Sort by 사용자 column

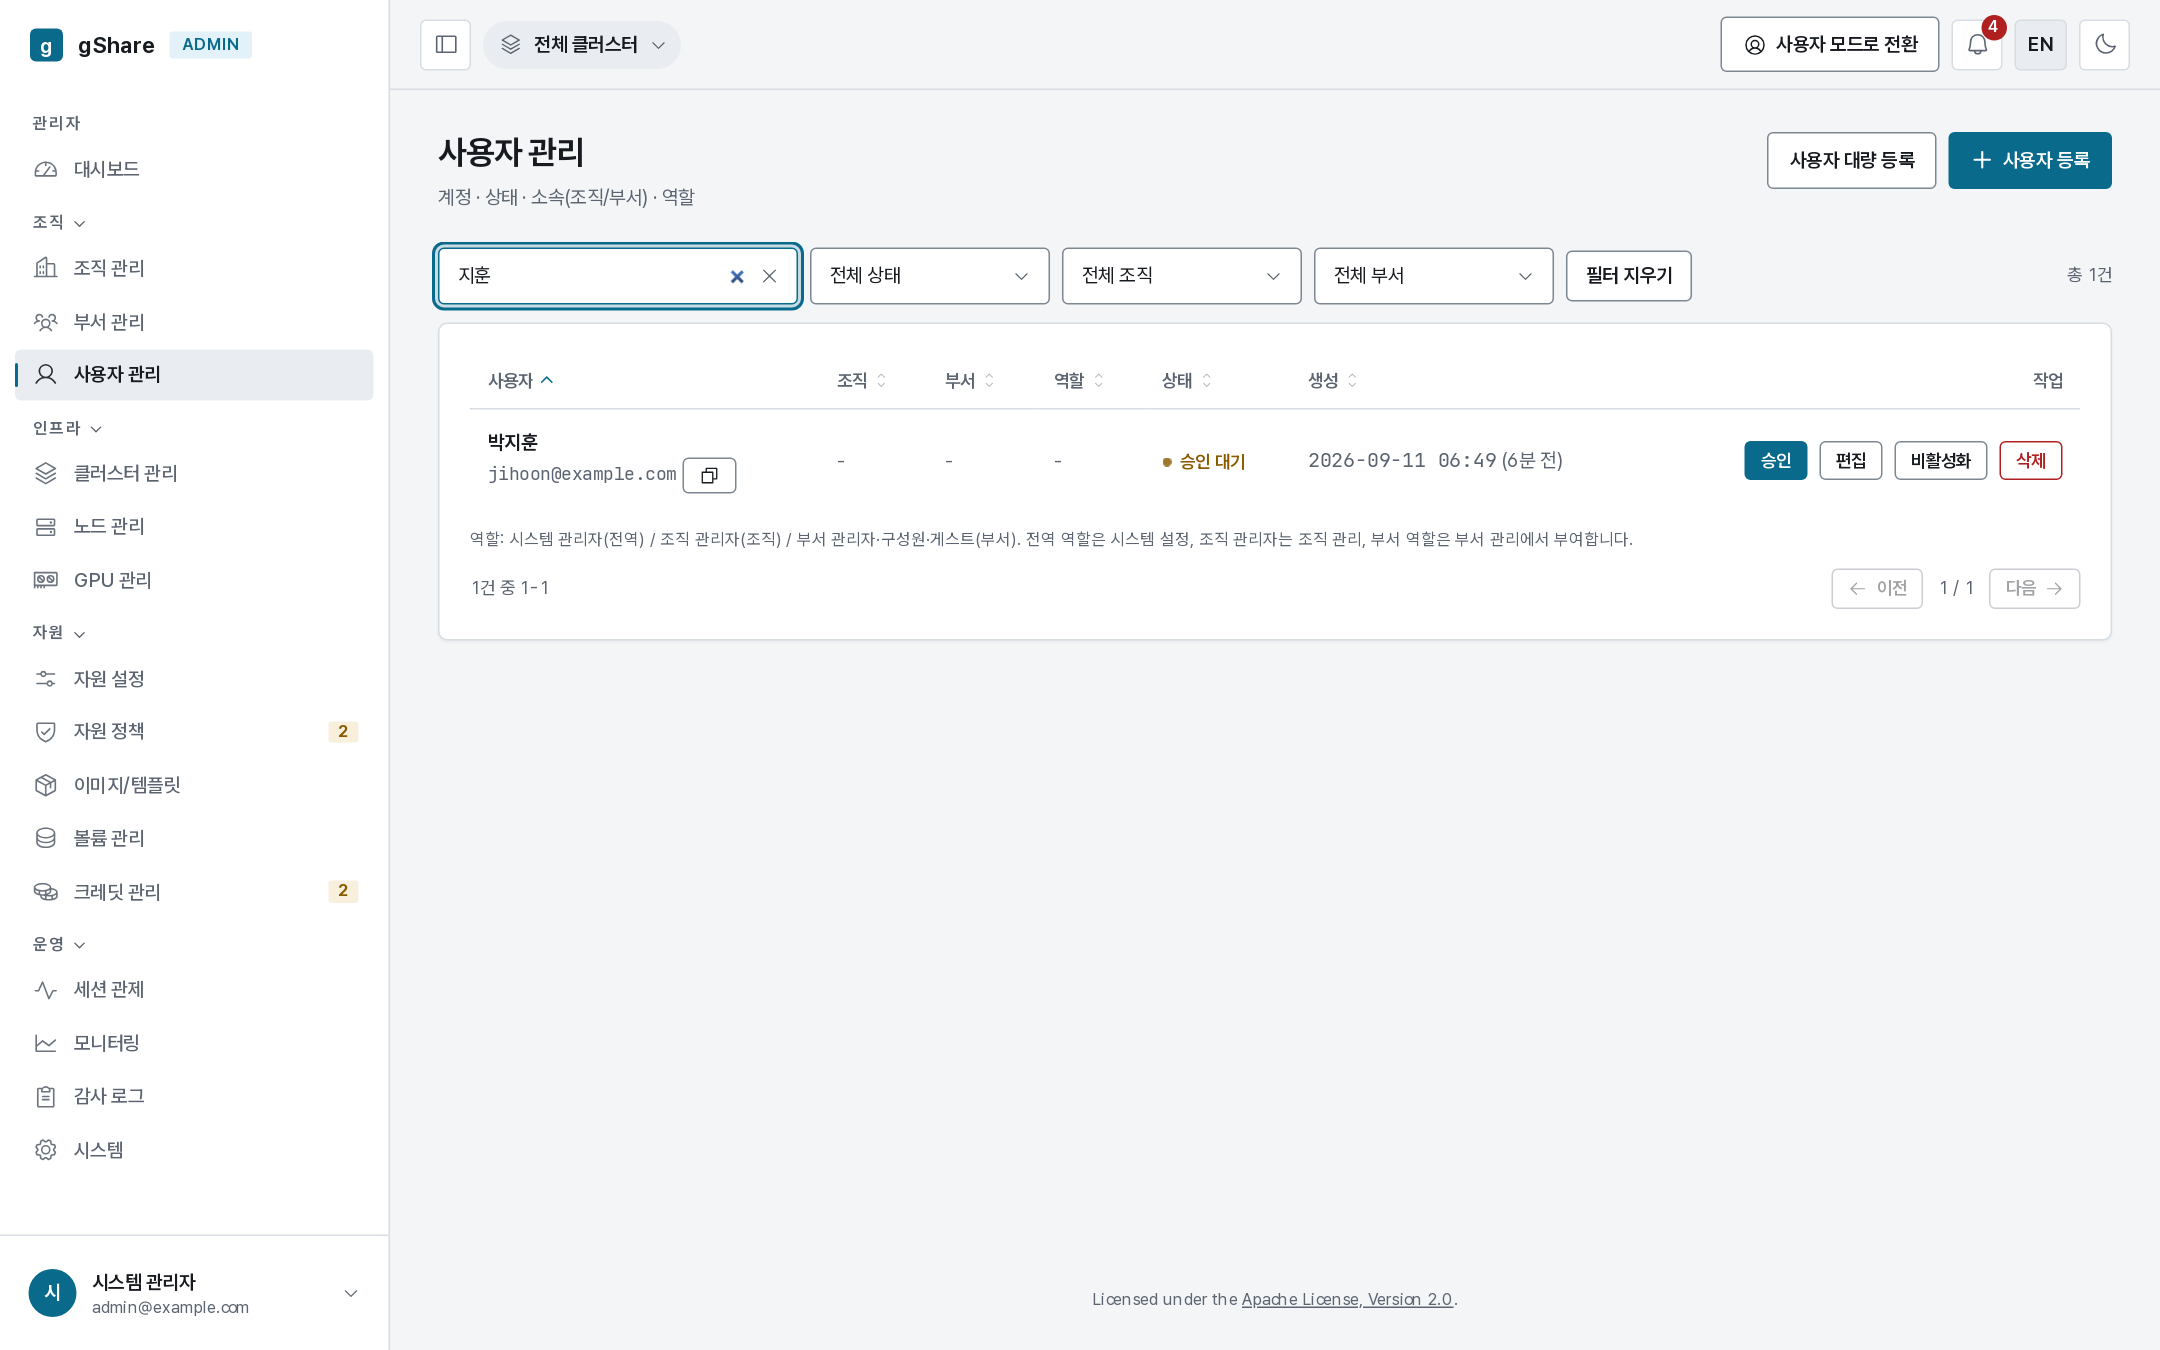[520, 381]
